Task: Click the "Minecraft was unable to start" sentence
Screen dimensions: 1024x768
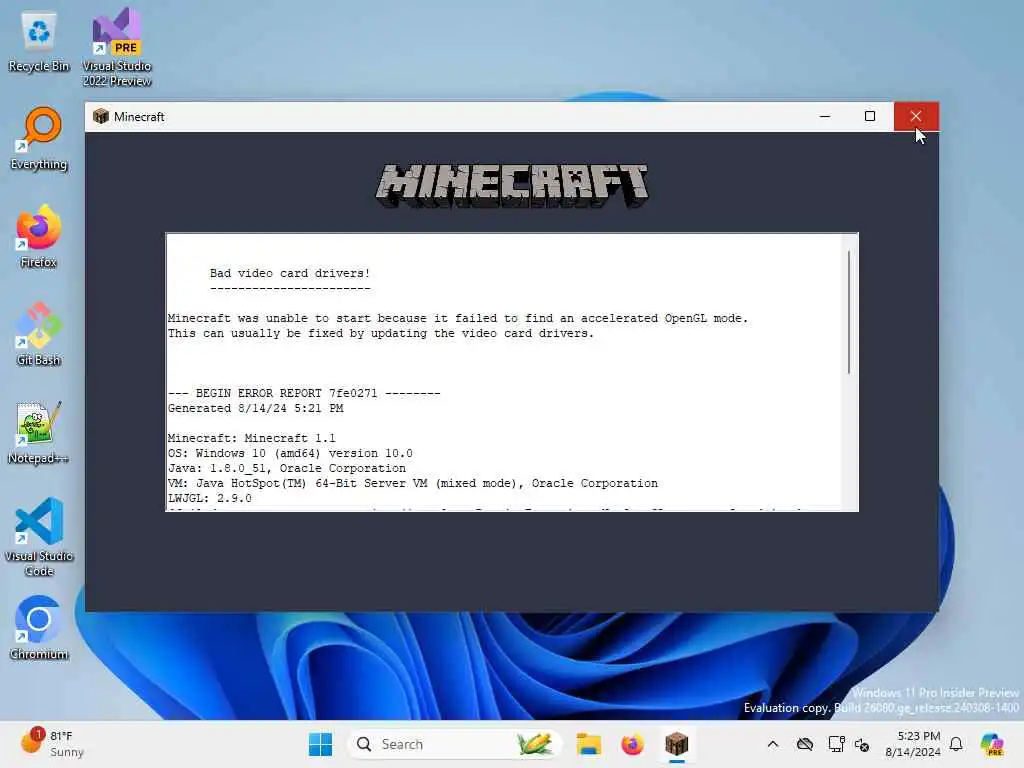Action: point(458,318)
